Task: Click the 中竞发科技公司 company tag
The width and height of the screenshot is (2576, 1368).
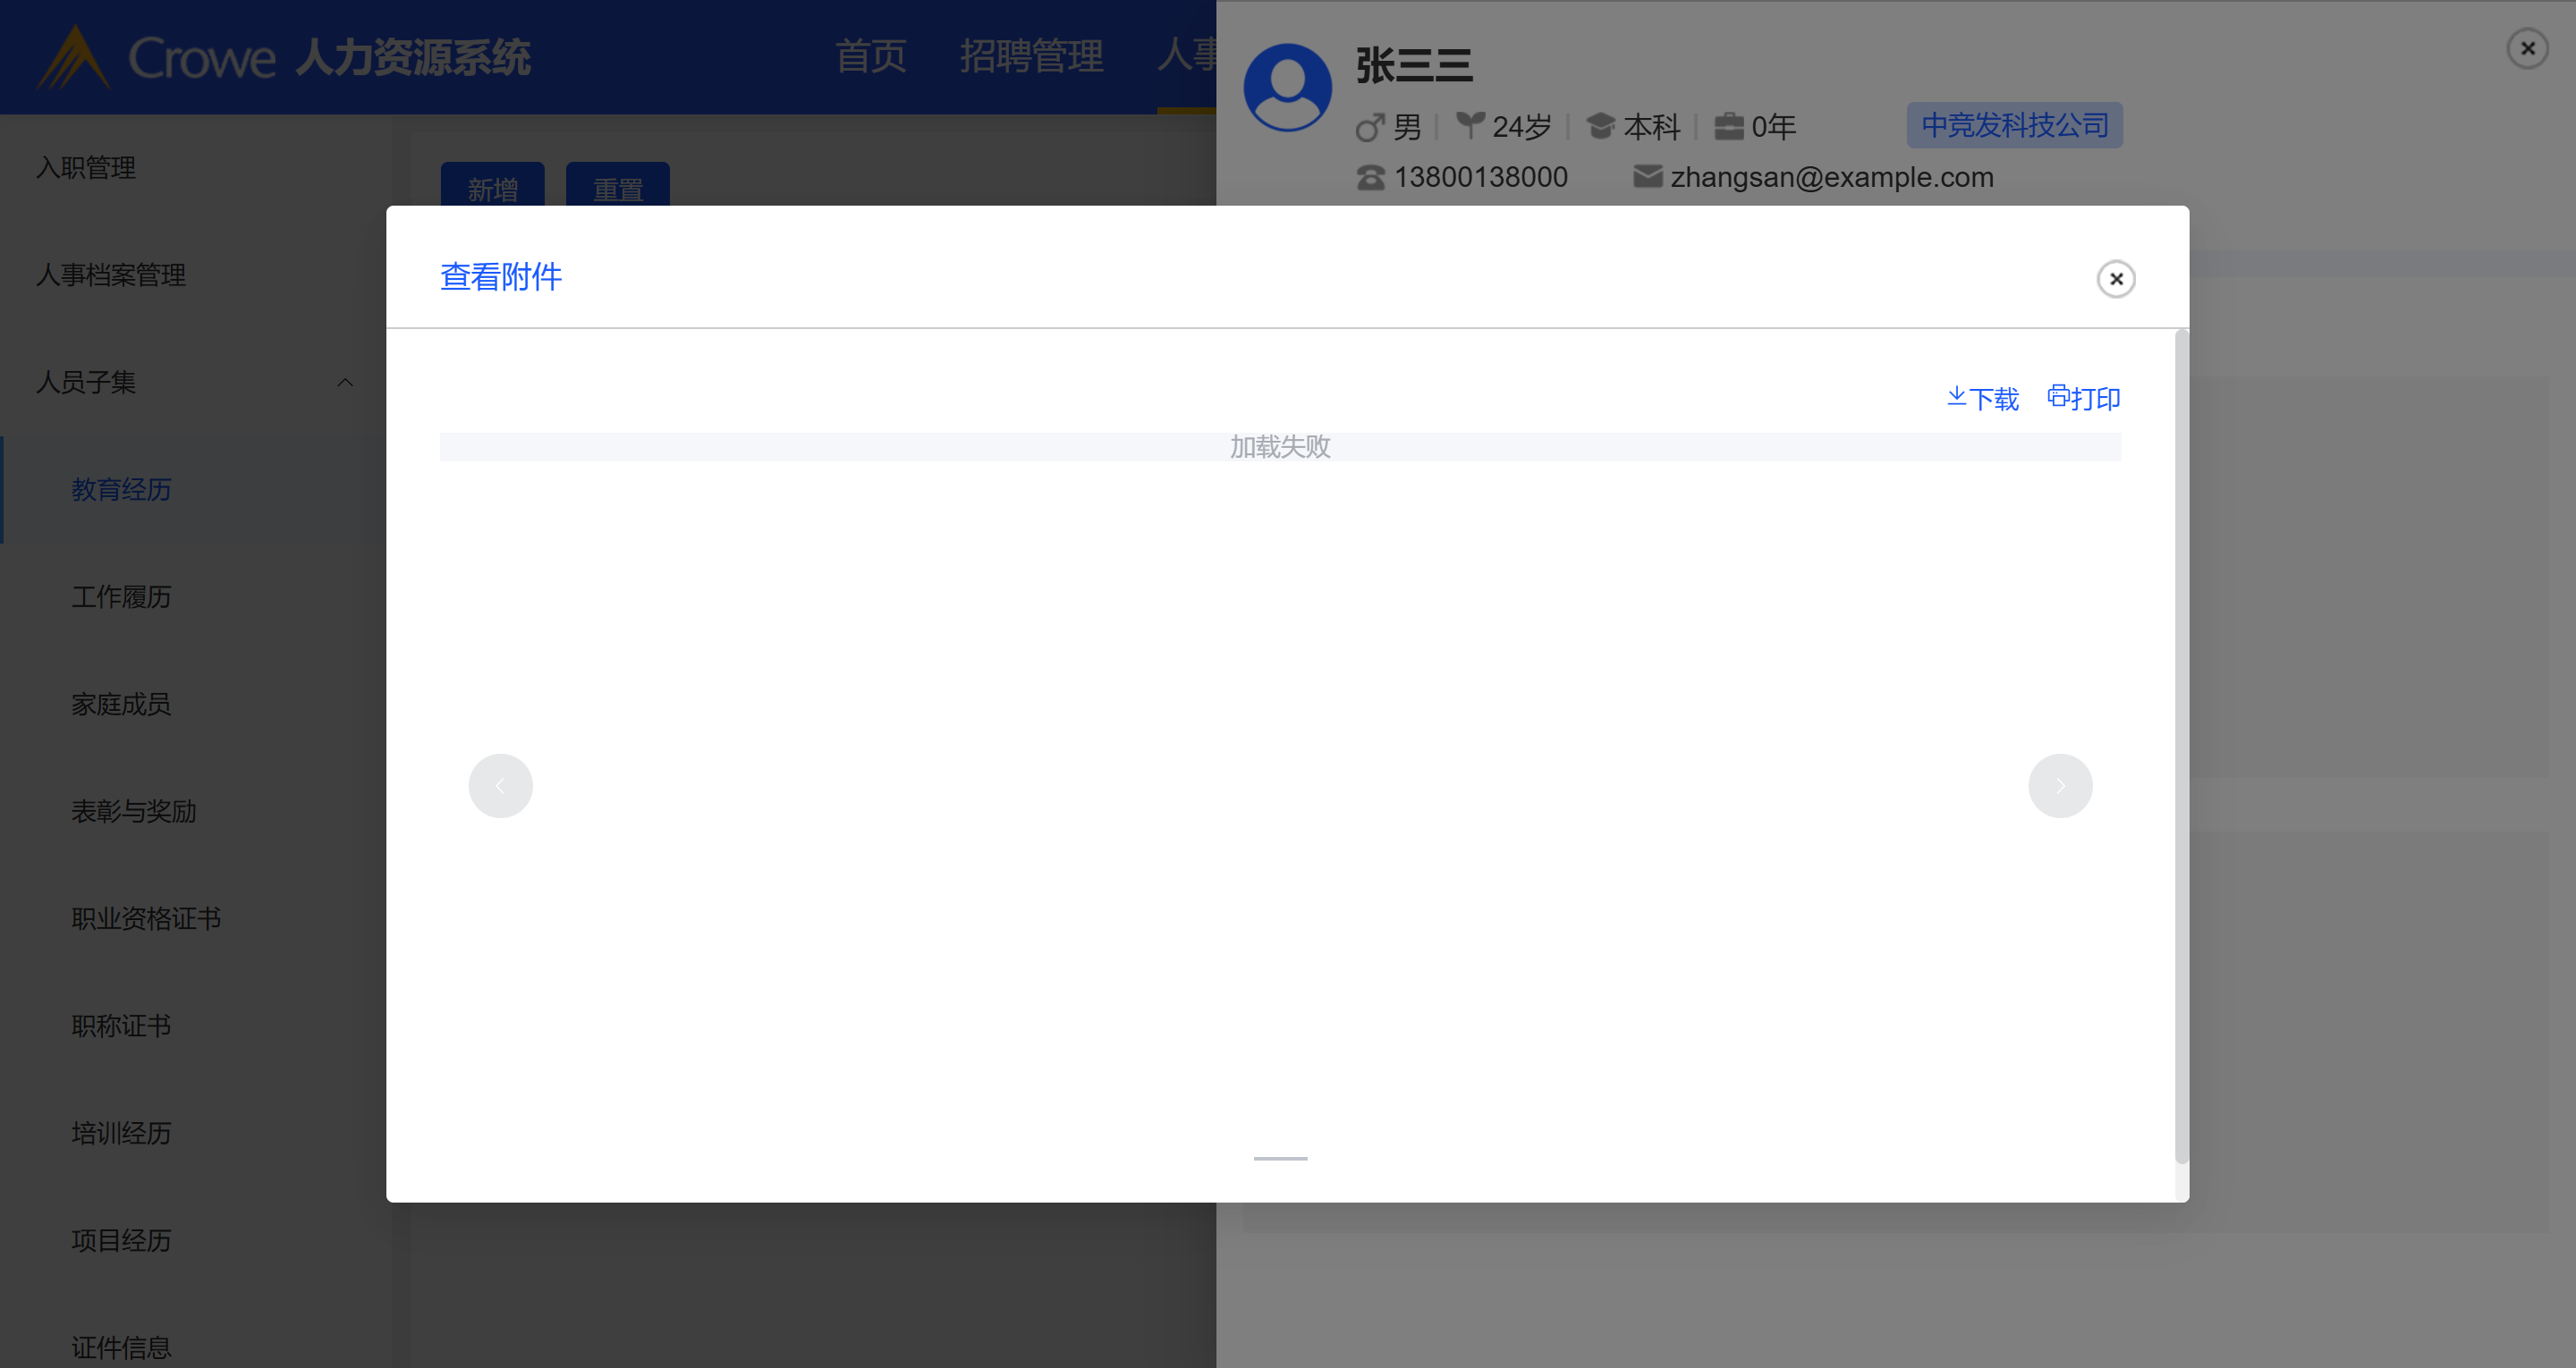Action: click(x=2014, y=126)
